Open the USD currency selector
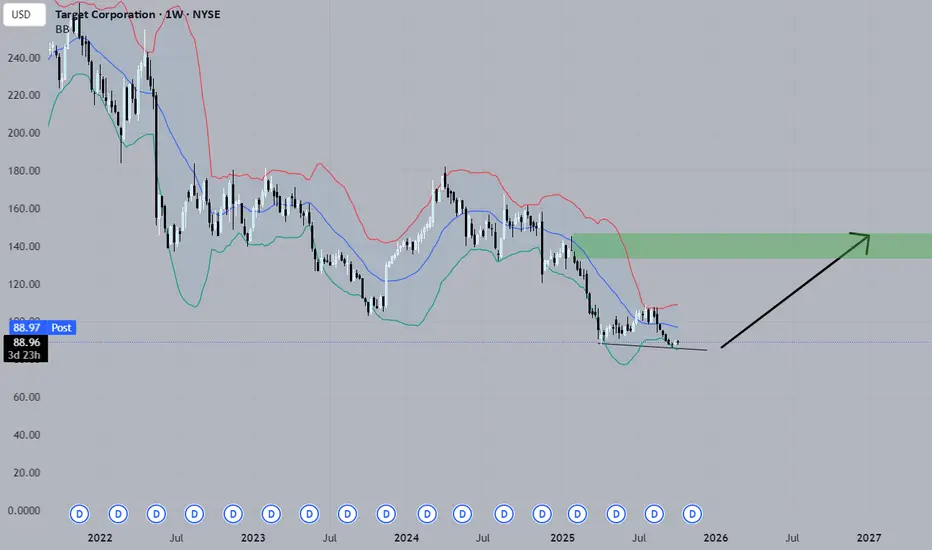This screenshot has height=550, width=932. 24,14
